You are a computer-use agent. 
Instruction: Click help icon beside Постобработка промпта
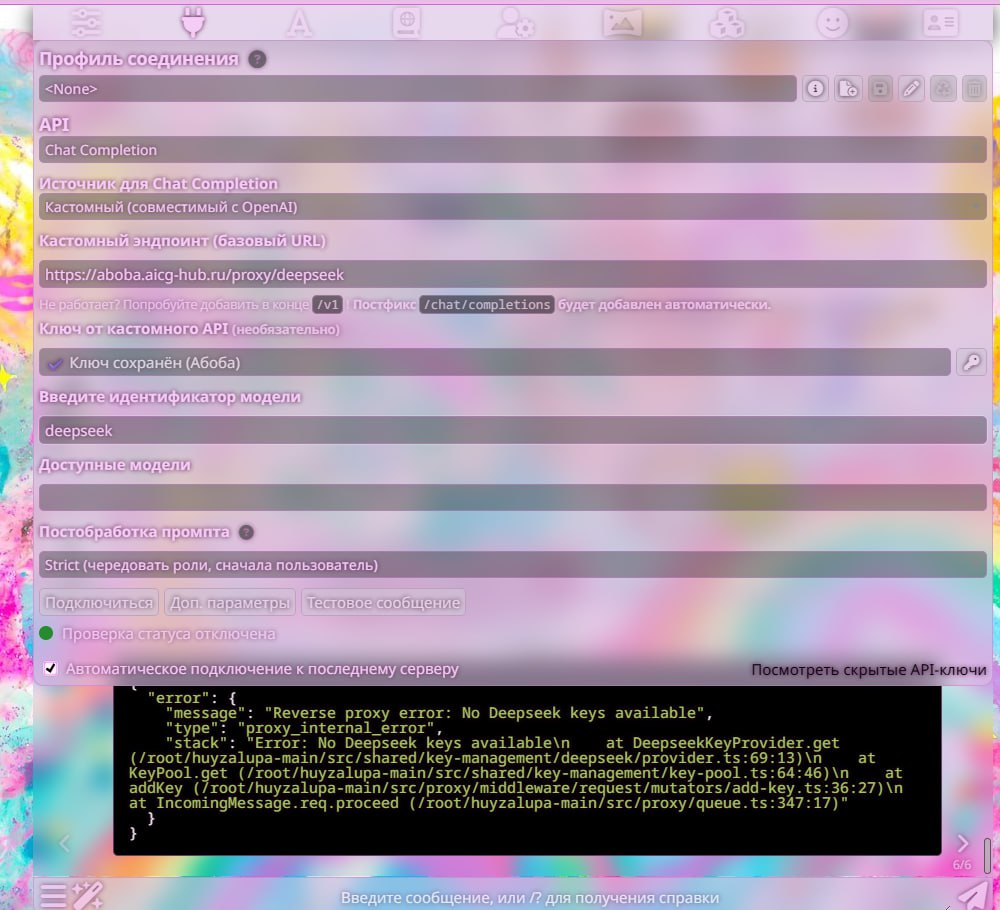point(246,532)
